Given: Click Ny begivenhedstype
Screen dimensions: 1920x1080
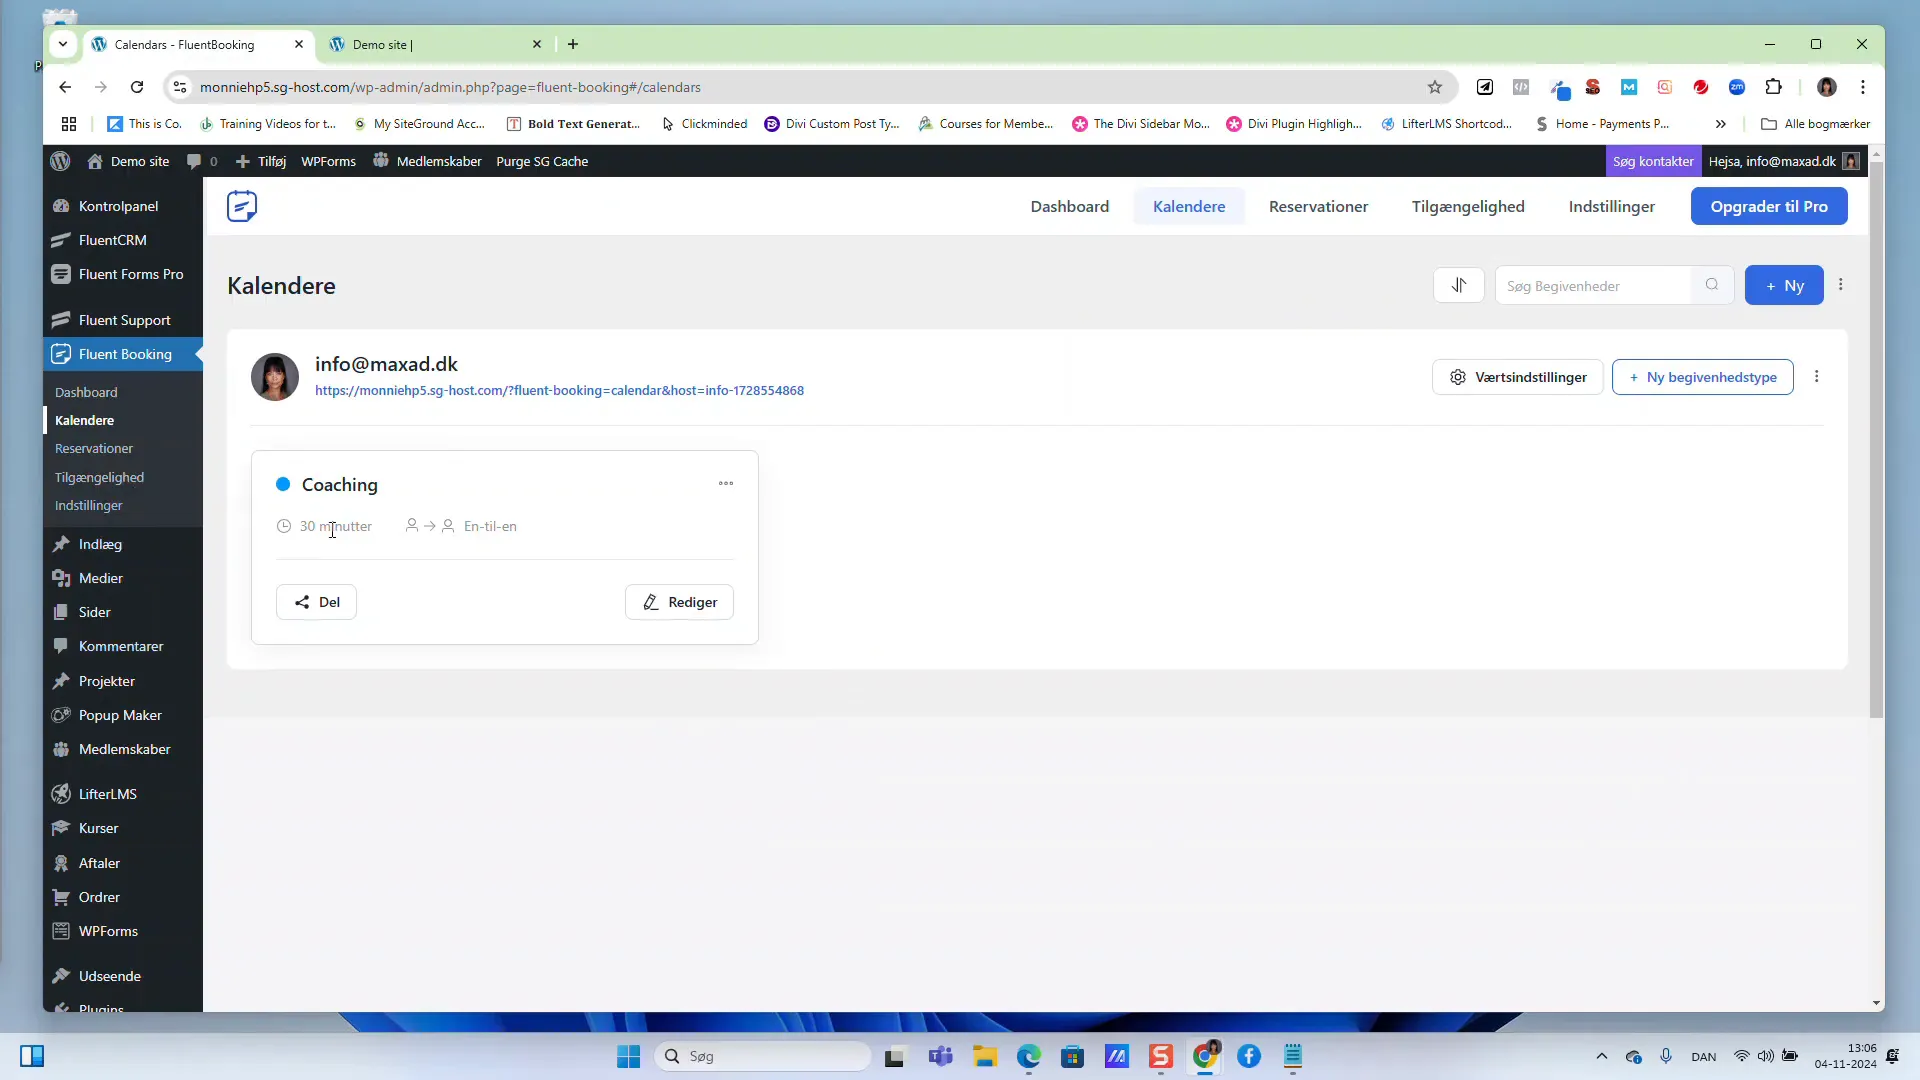Looking at the screenshot, I should [x=1703, y=377].
